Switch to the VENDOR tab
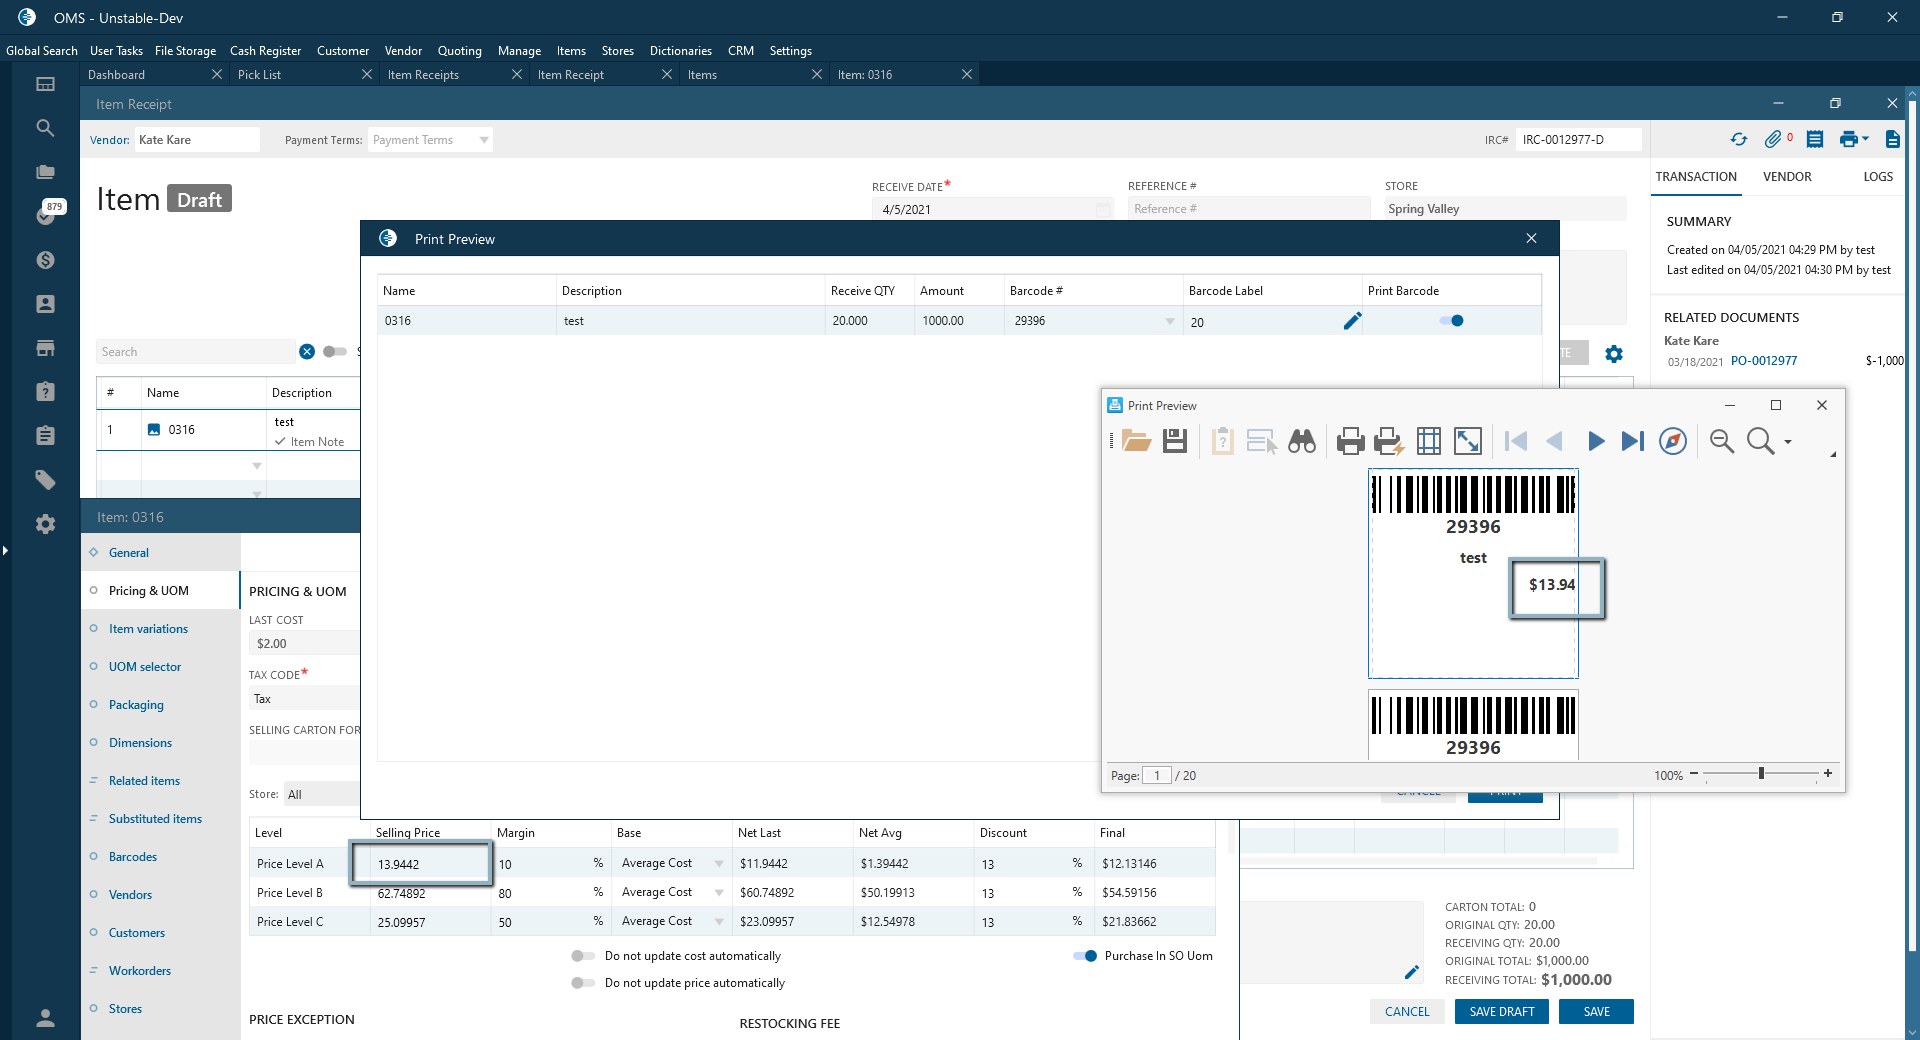1920x1040 pixels. (1786, 177)
